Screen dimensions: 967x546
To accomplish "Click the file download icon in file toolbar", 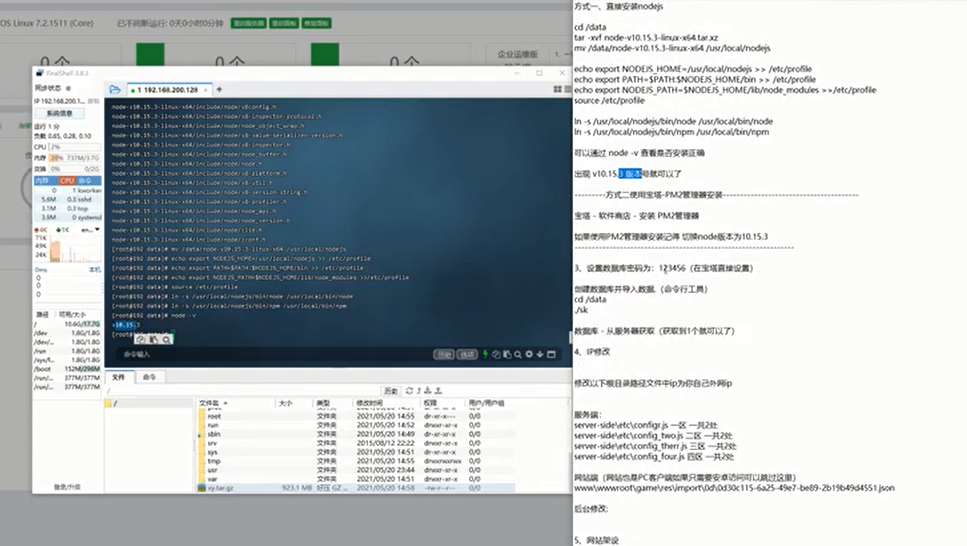I will coord(428,391).
